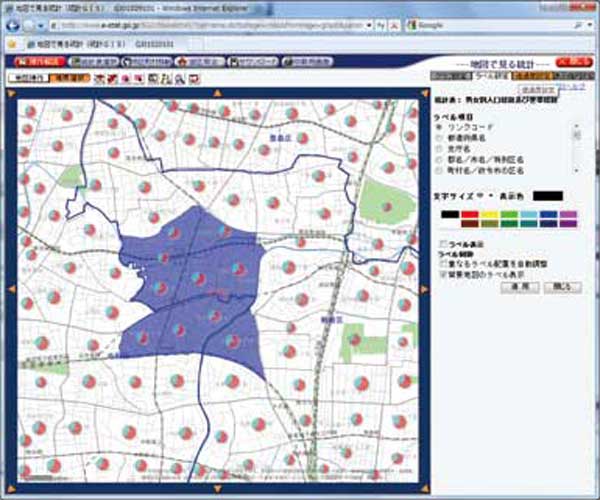This screenshot has height=500, width=600.
Task: Select the ラベル設定 tab
Action: point(492,76)
